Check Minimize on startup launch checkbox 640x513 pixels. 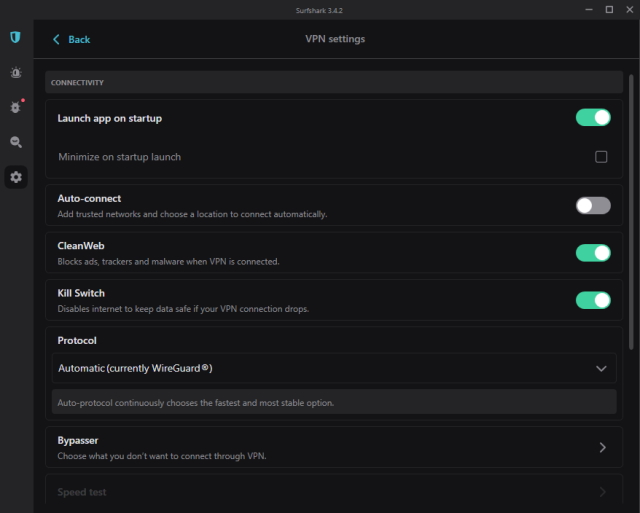click(x=601, y=157)
